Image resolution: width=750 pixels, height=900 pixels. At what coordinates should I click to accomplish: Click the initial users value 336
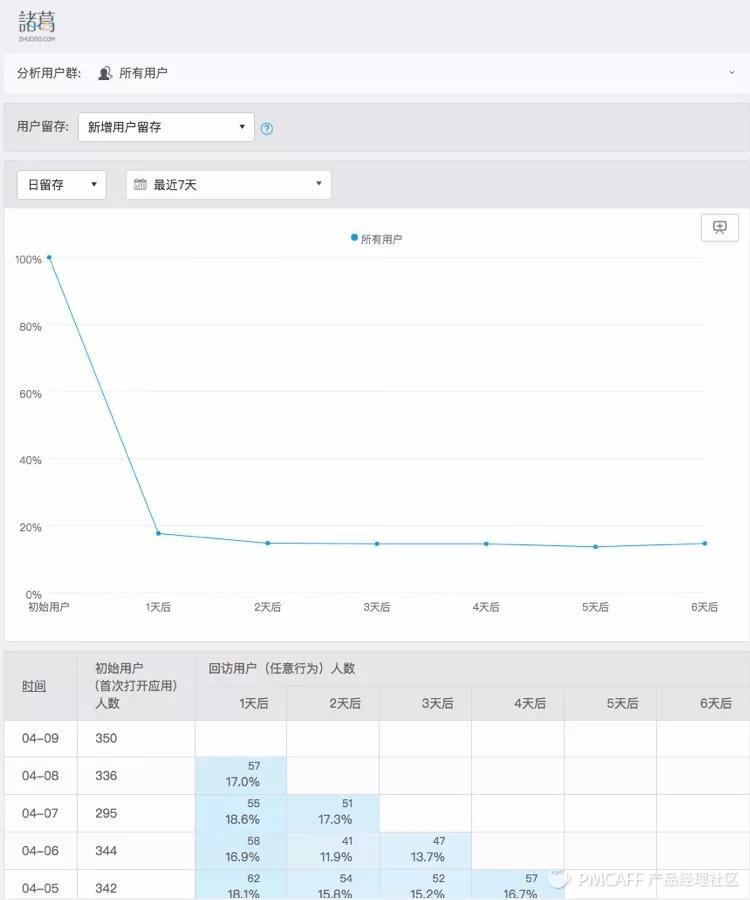click(106, 775)
